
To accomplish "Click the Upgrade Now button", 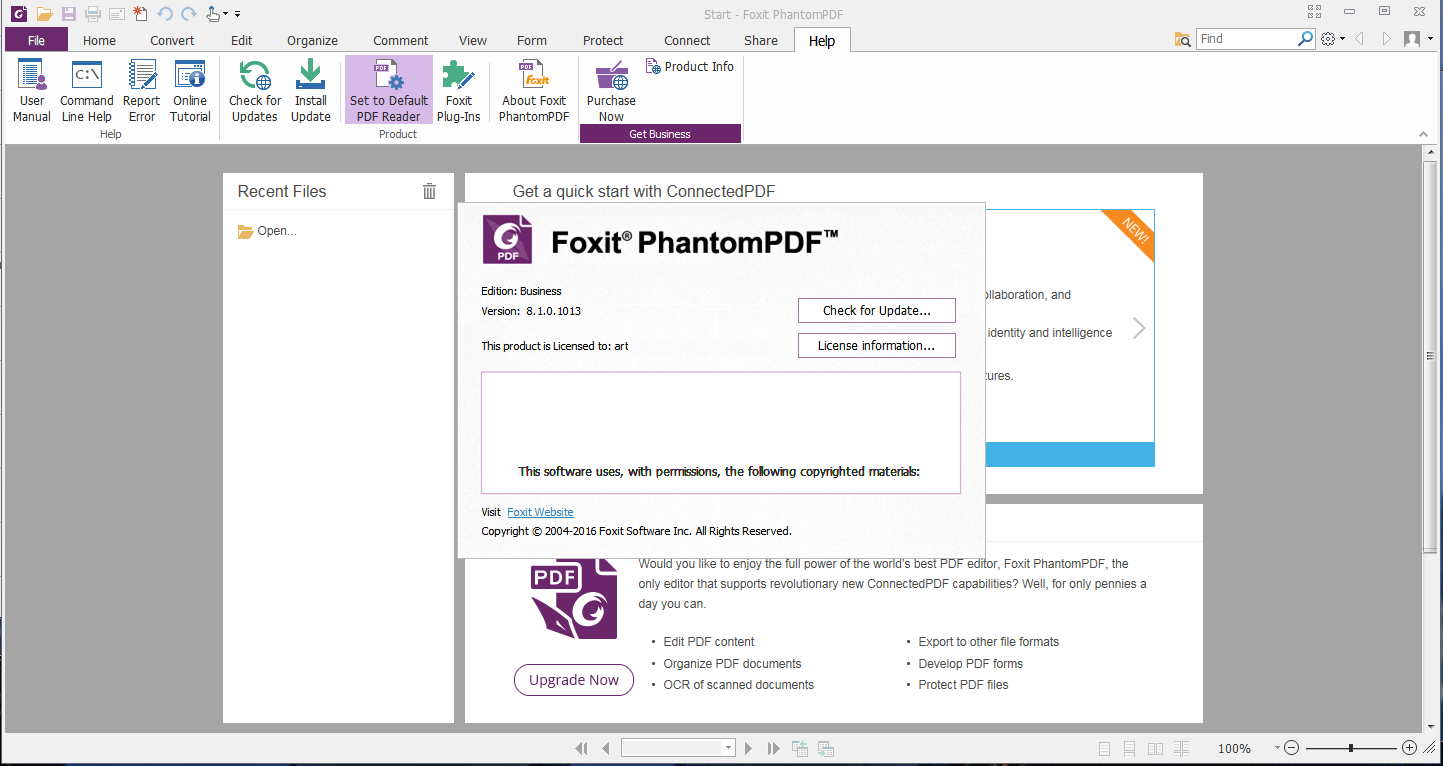I will [x=574, y=680].
